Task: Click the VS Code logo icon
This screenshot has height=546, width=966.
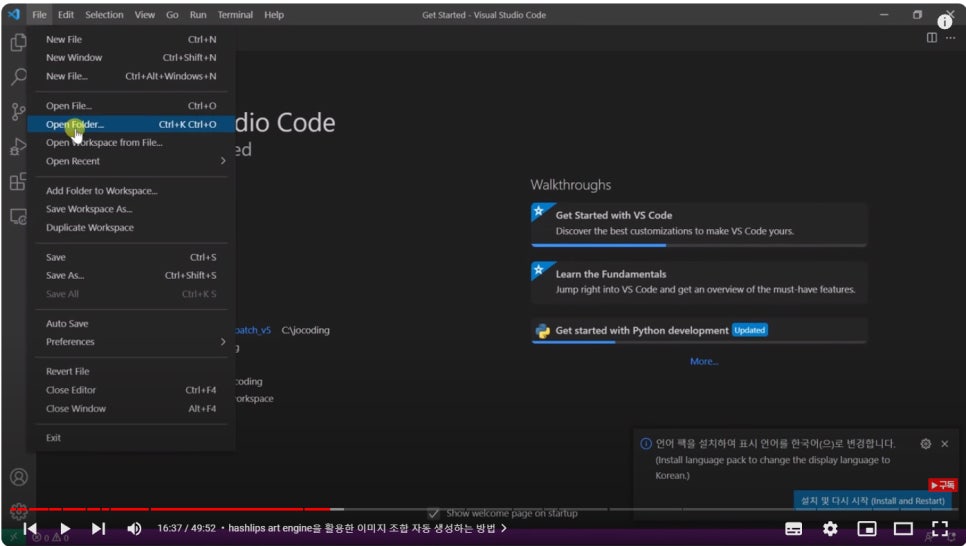Action: click(x=14, y=14)
